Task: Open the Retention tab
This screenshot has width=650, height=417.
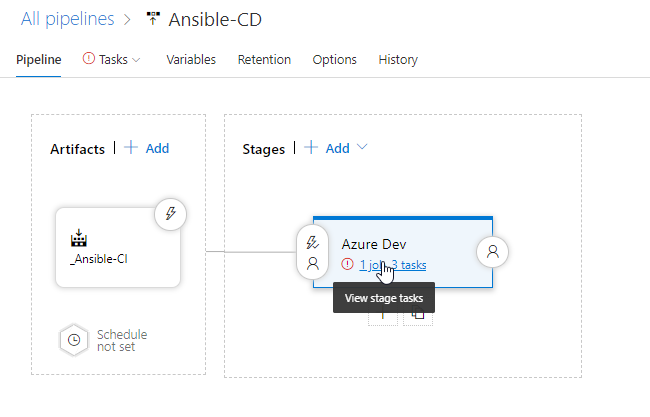Action: (264, 60)
